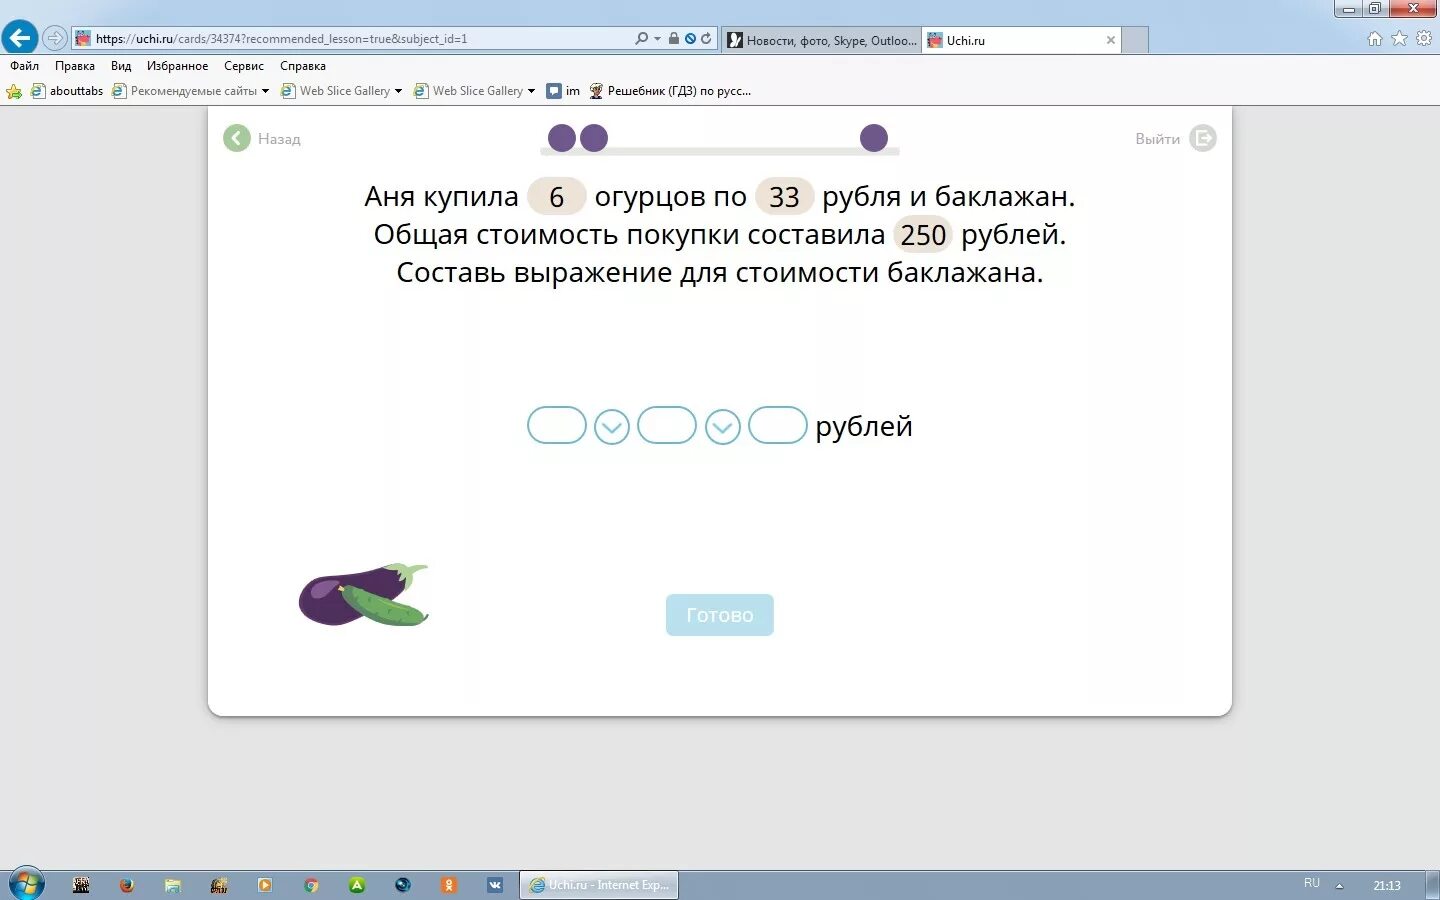Image resolution: width=1440 pixels, height=900 pixels.
Task: Click the Stop loading icon in address bar
Action: 690,39
